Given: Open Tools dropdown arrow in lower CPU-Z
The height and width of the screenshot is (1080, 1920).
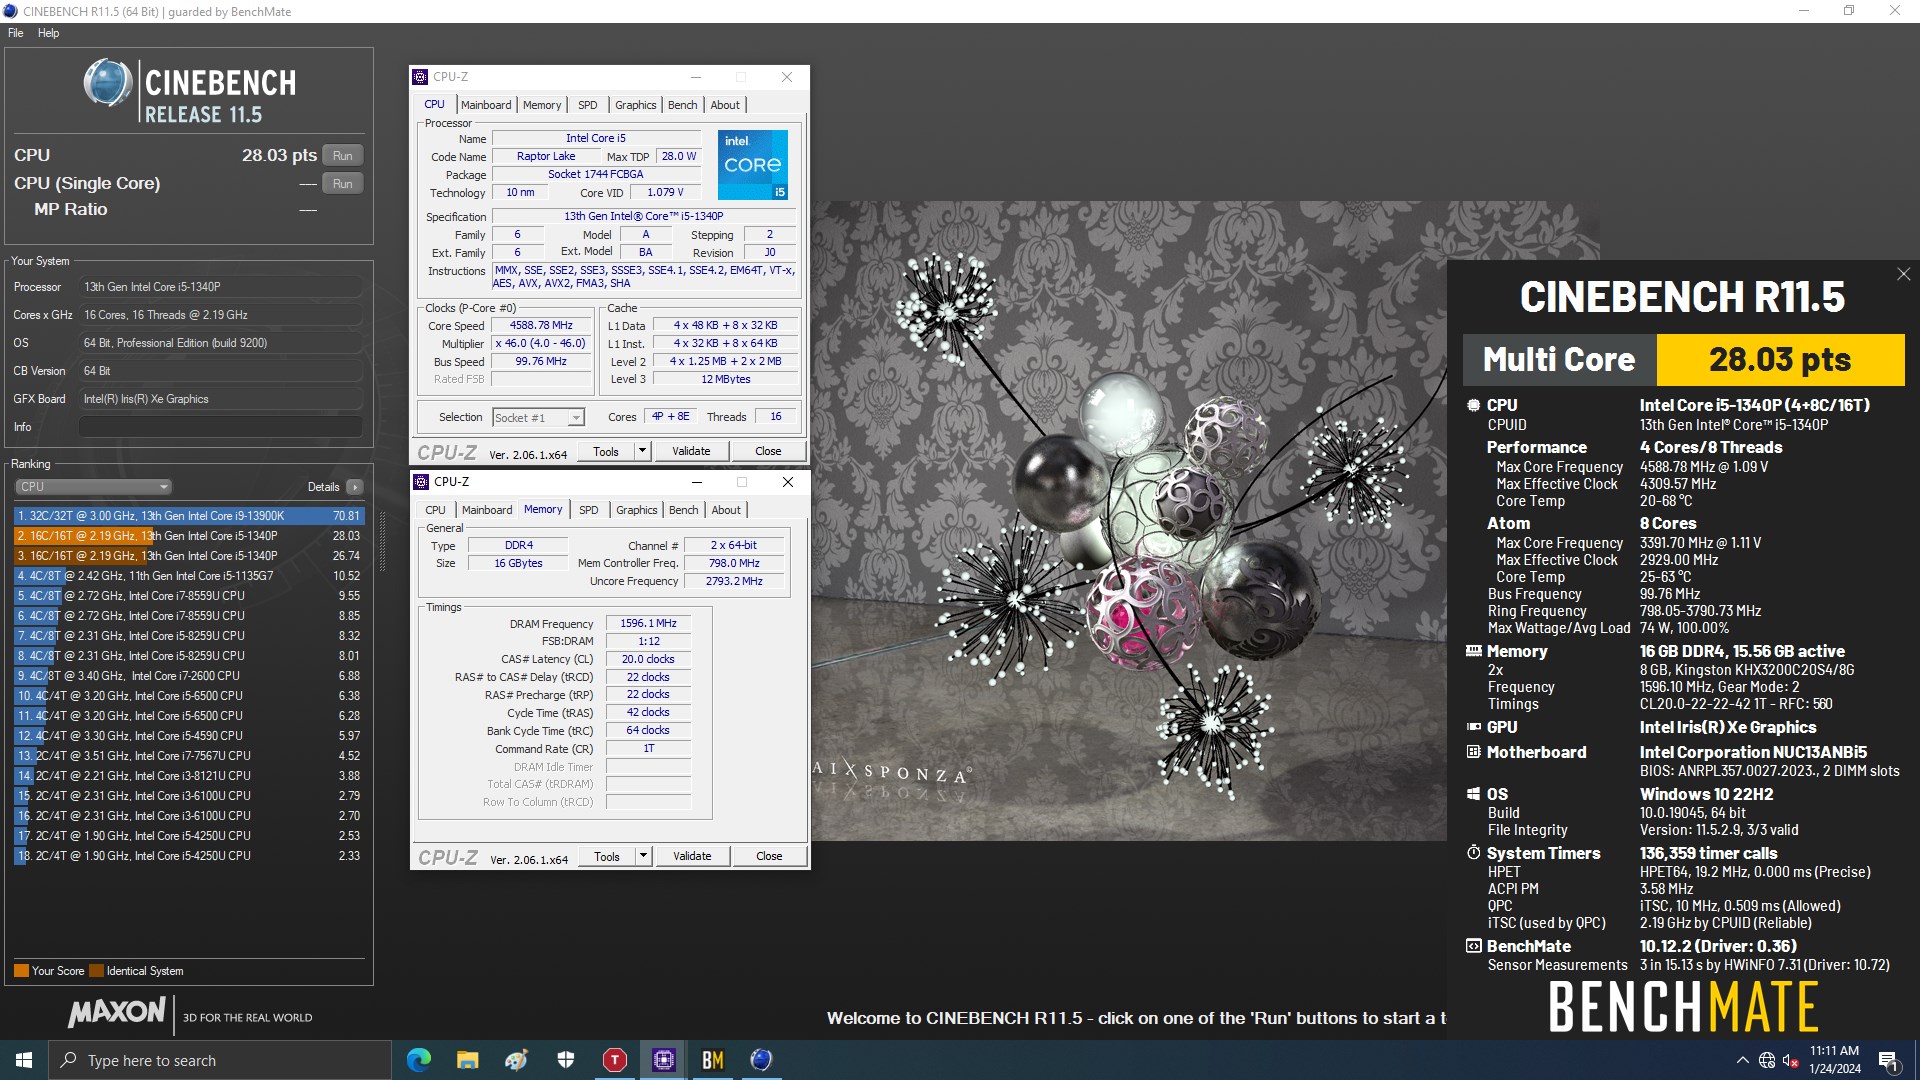Looking at the screenshot, I should pyautogui.click(x=644, y=856).
